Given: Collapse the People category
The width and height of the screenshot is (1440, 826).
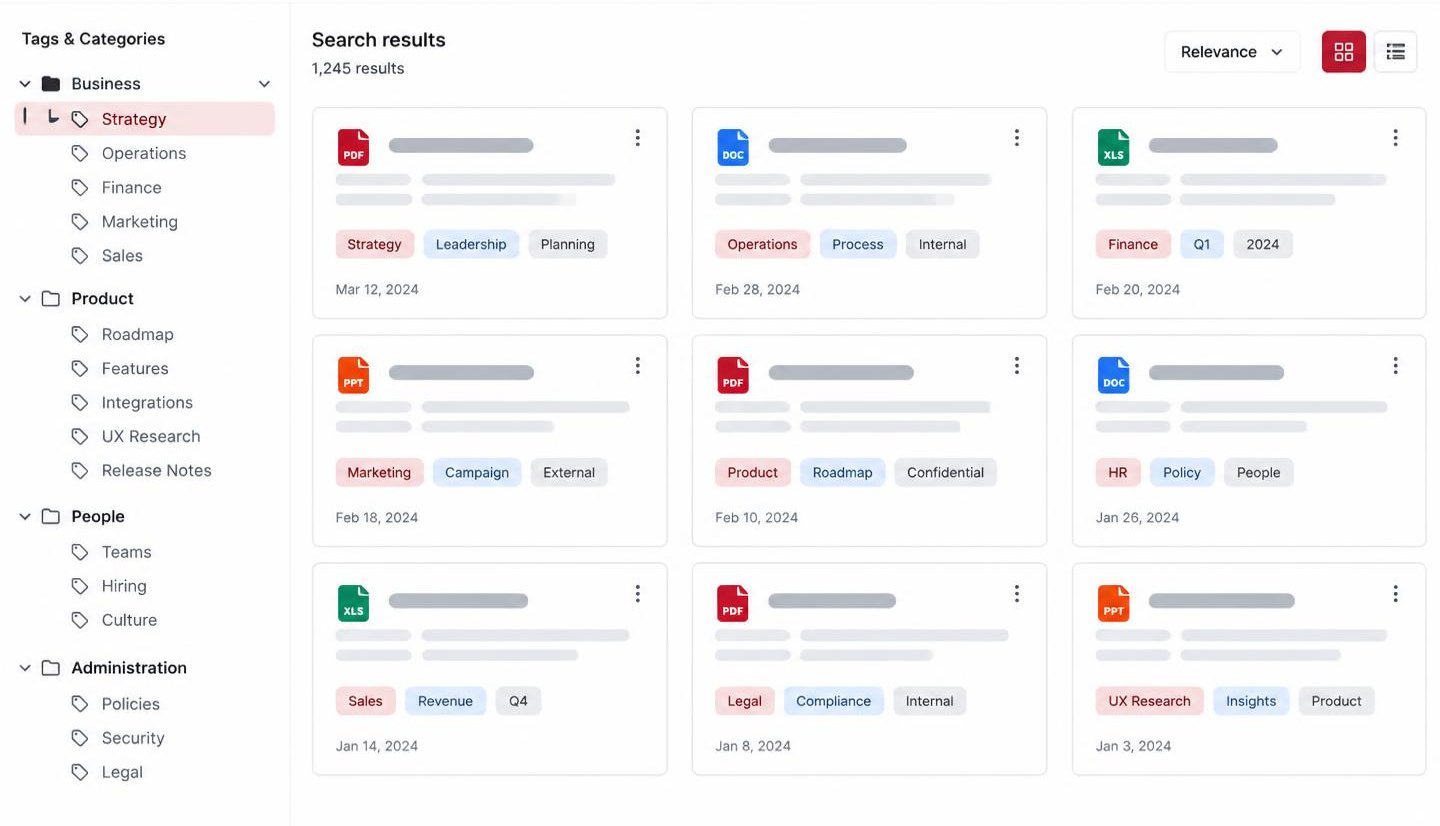Looking at the screenshot, I should click(25, 517).
